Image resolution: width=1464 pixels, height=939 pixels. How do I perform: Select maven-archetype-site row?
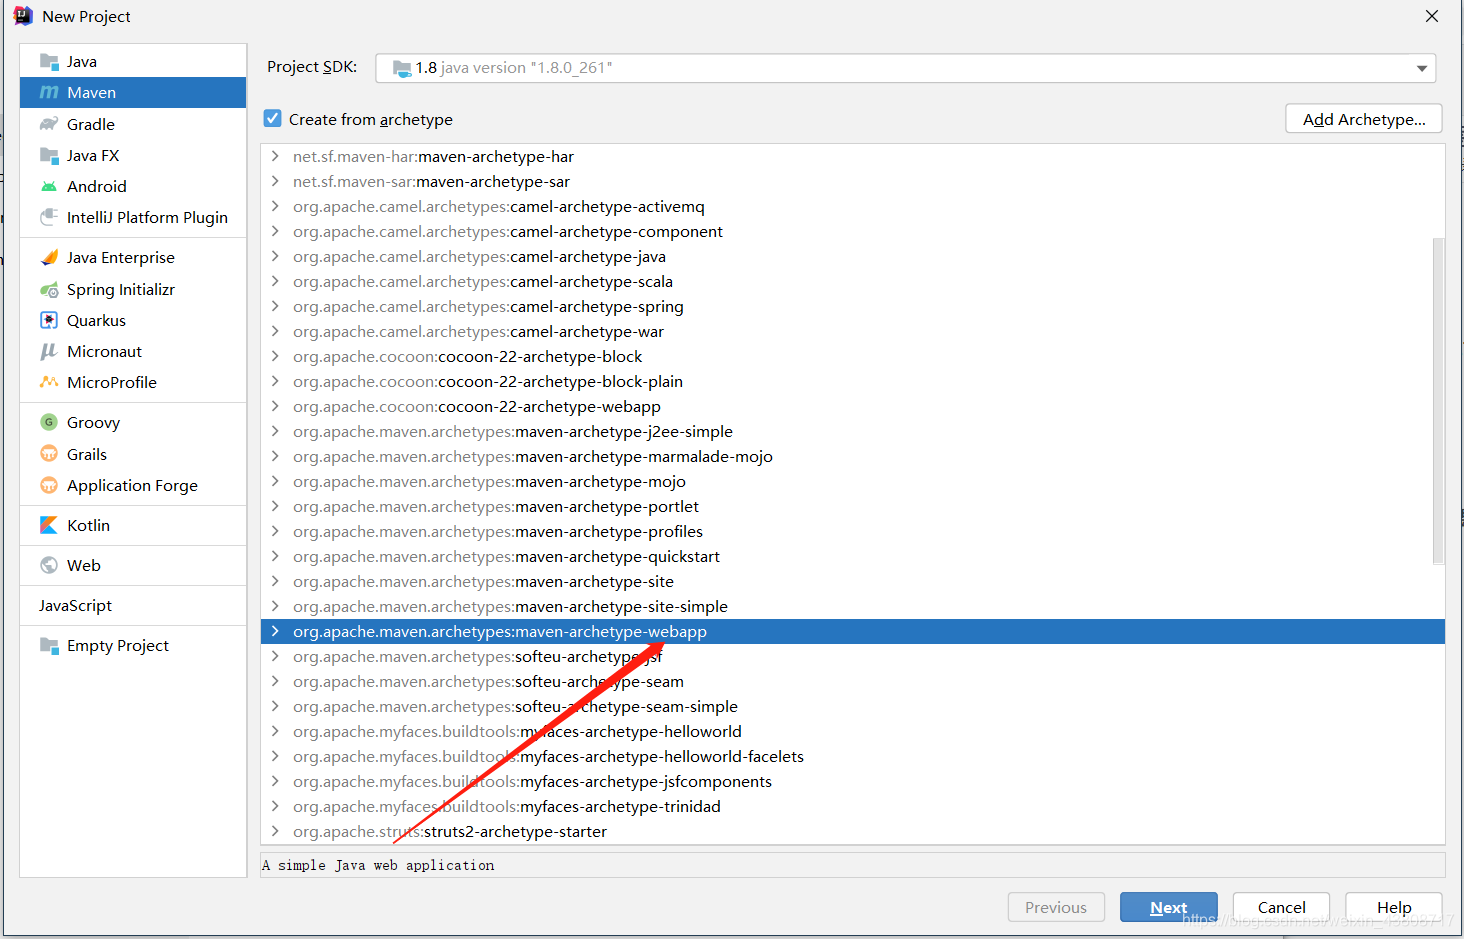(x=853, y=581)
